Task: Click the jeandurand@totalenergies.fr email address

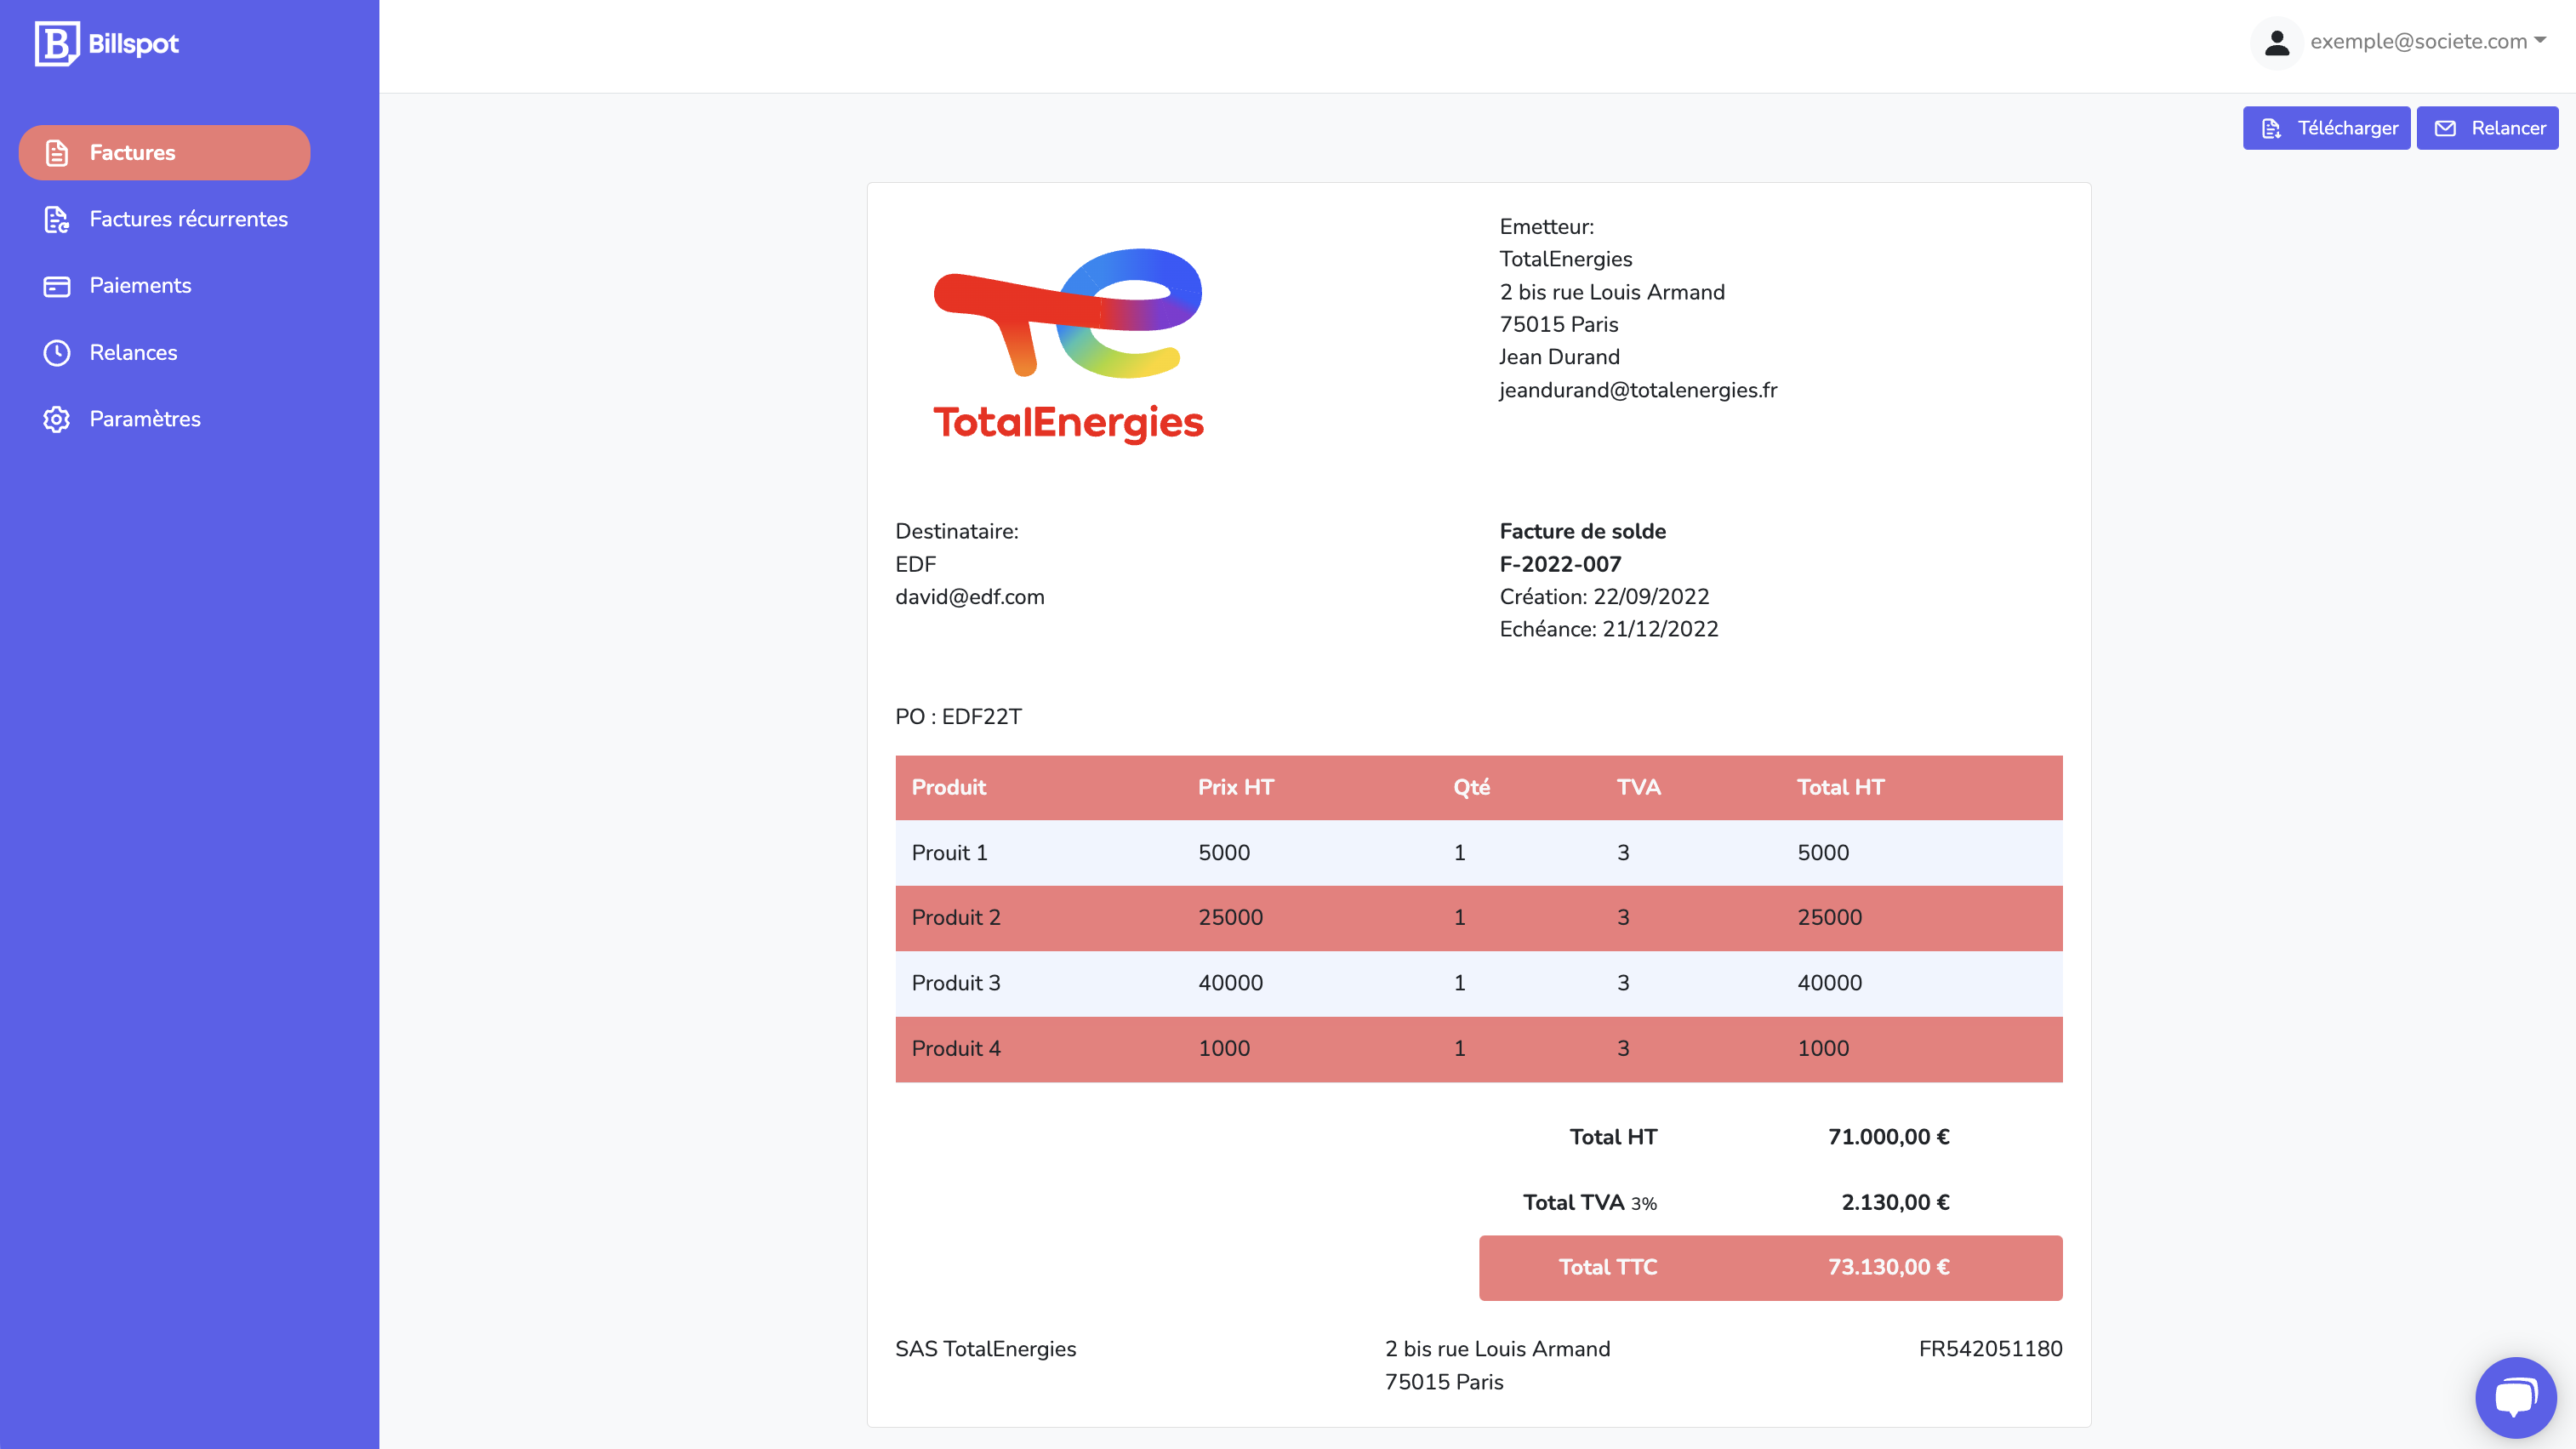Action: pyautogui.click(x=1638, y=390)
